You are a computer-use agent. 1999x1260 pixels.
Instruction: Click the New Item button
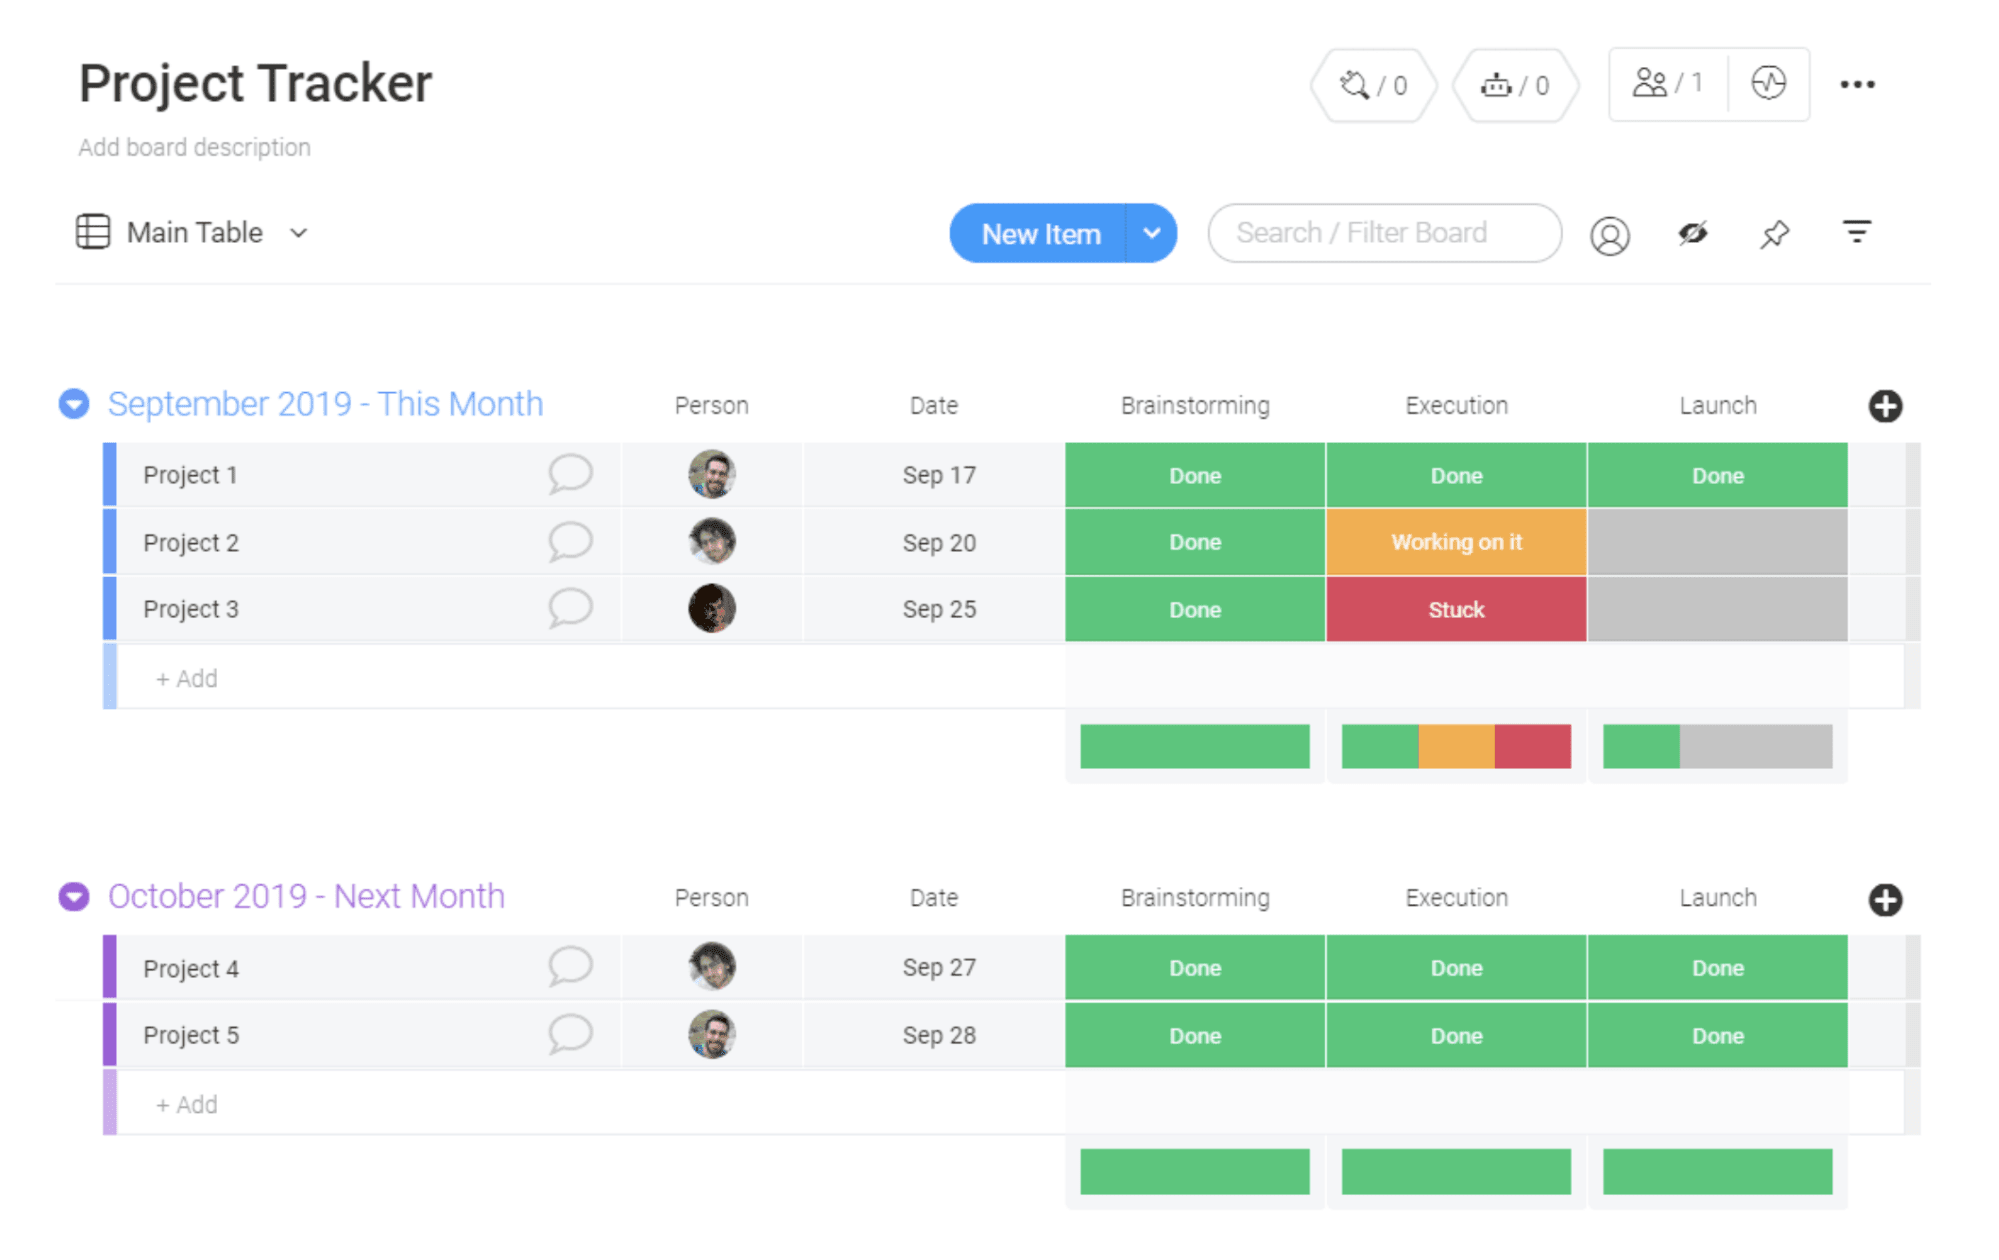[1040, 234]
